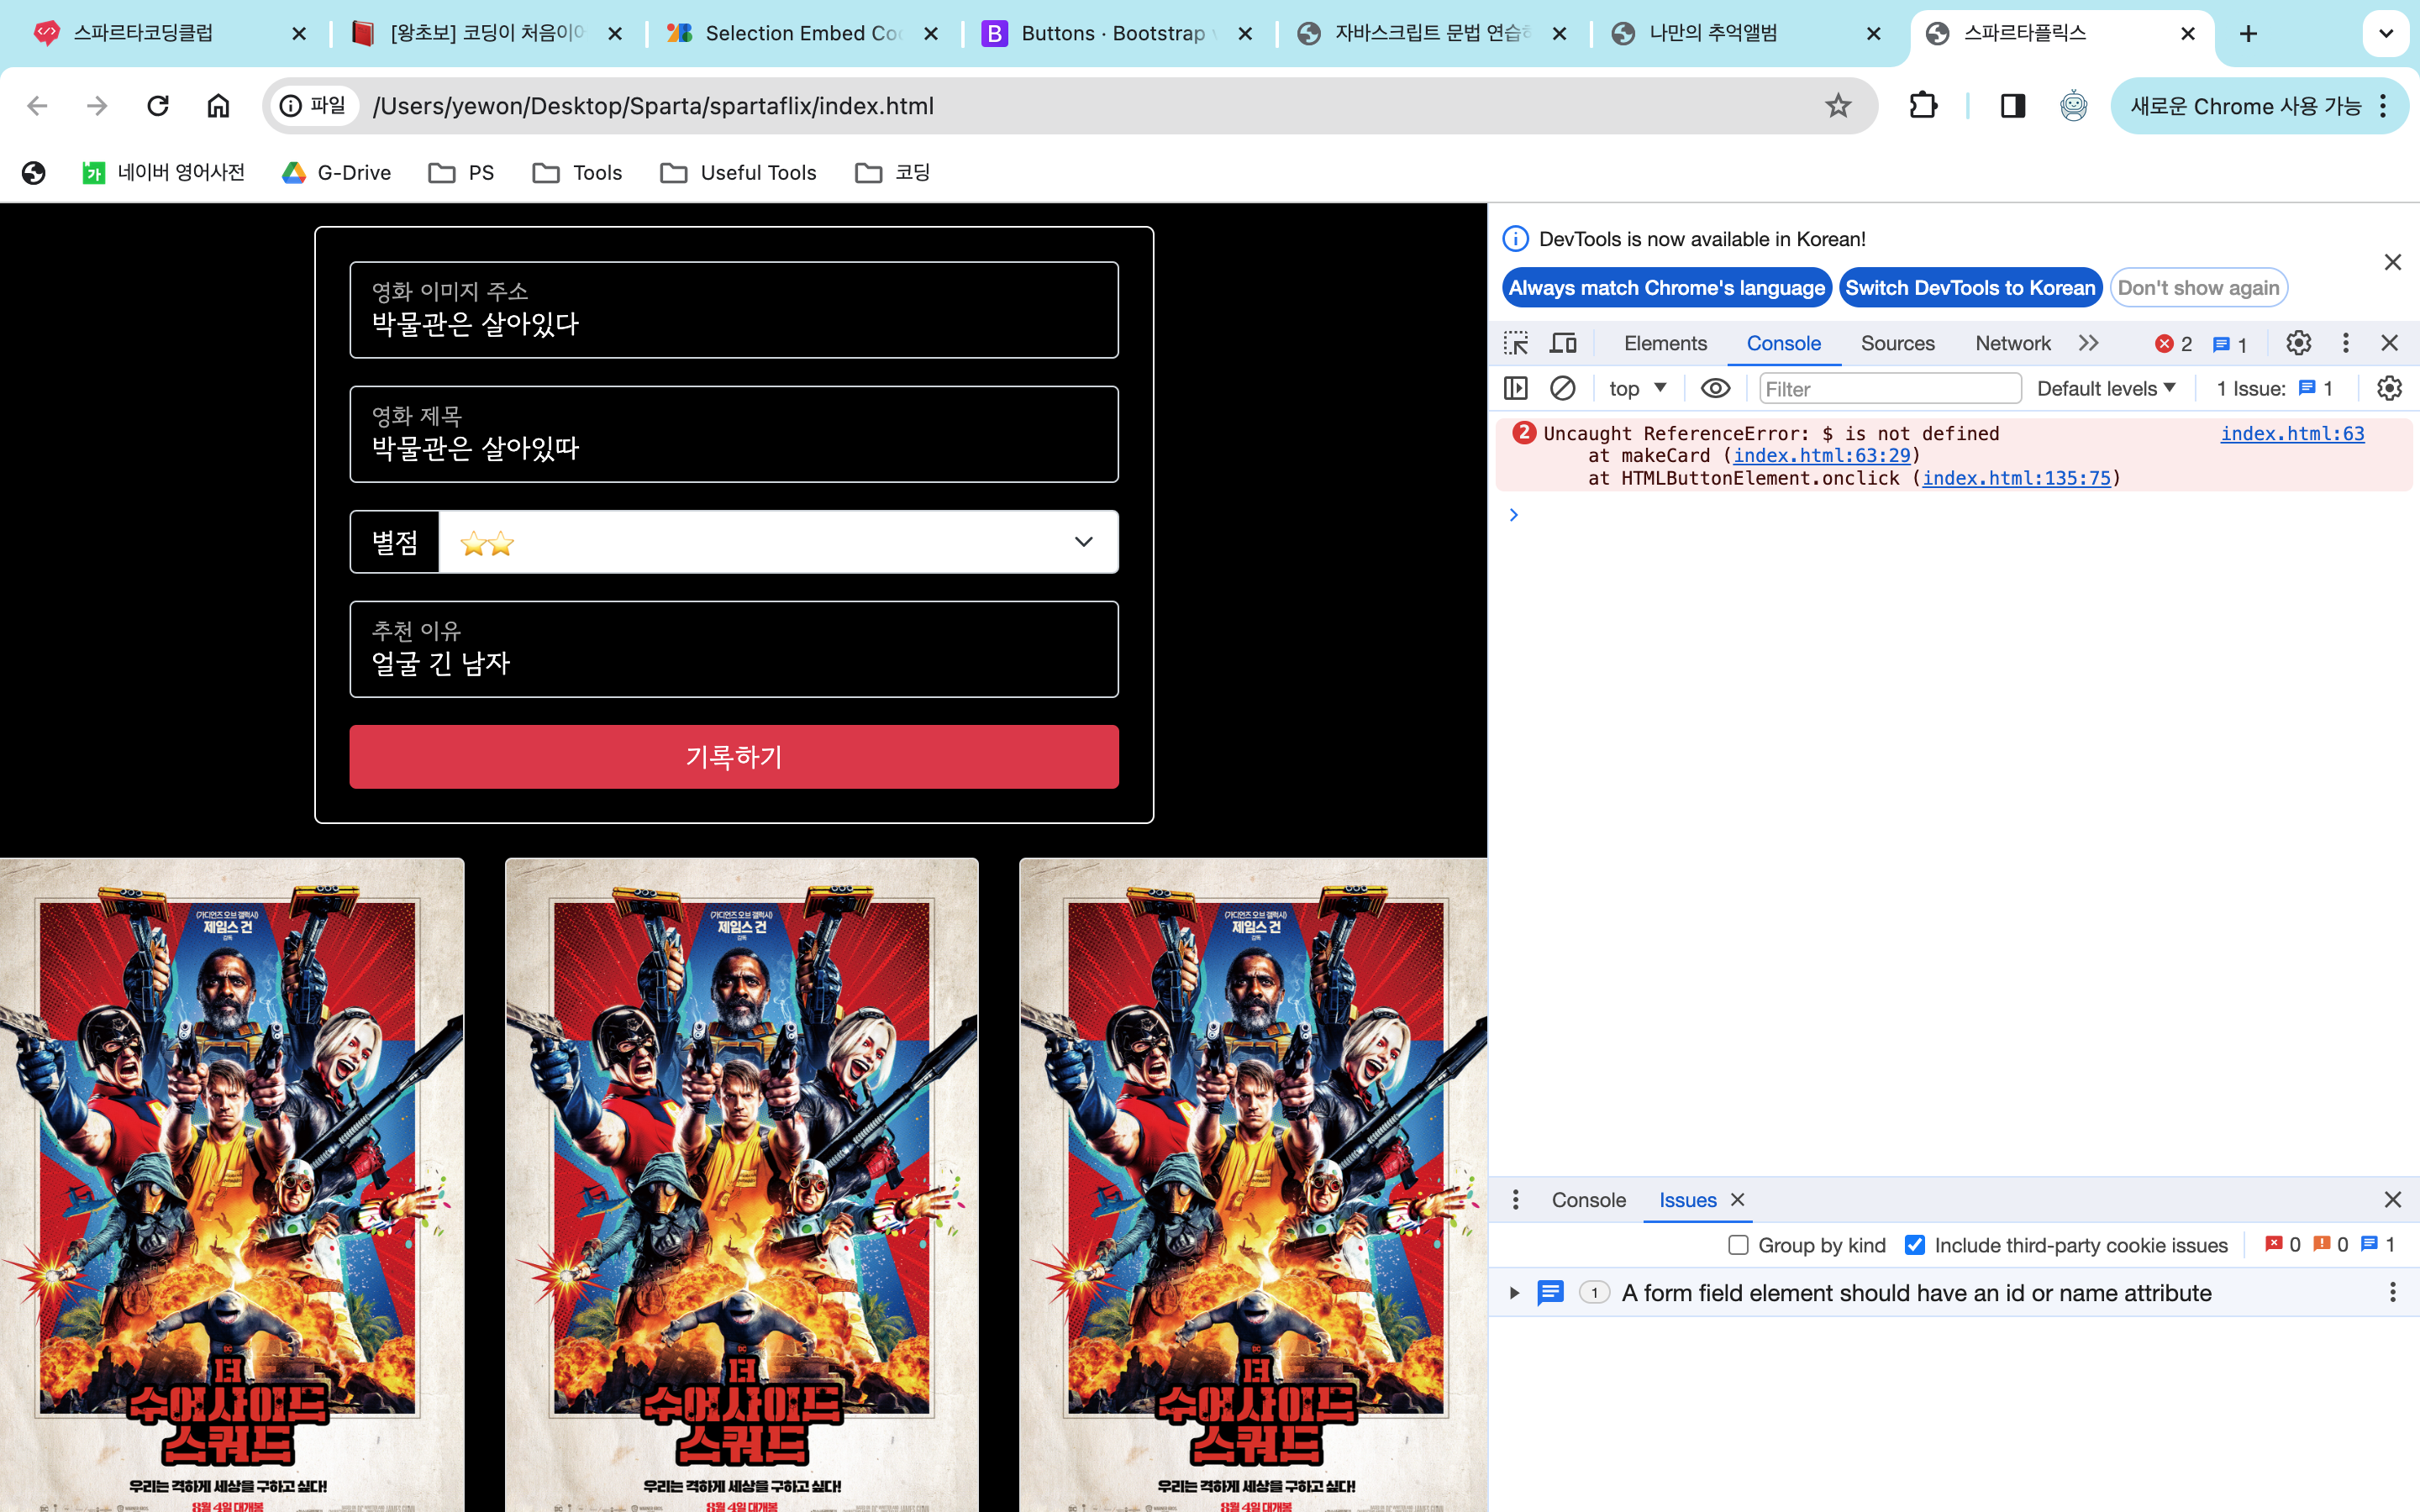Open console settings gear beside issue count
This screenshot has width=2420, height=1512.
[2389, 388]
